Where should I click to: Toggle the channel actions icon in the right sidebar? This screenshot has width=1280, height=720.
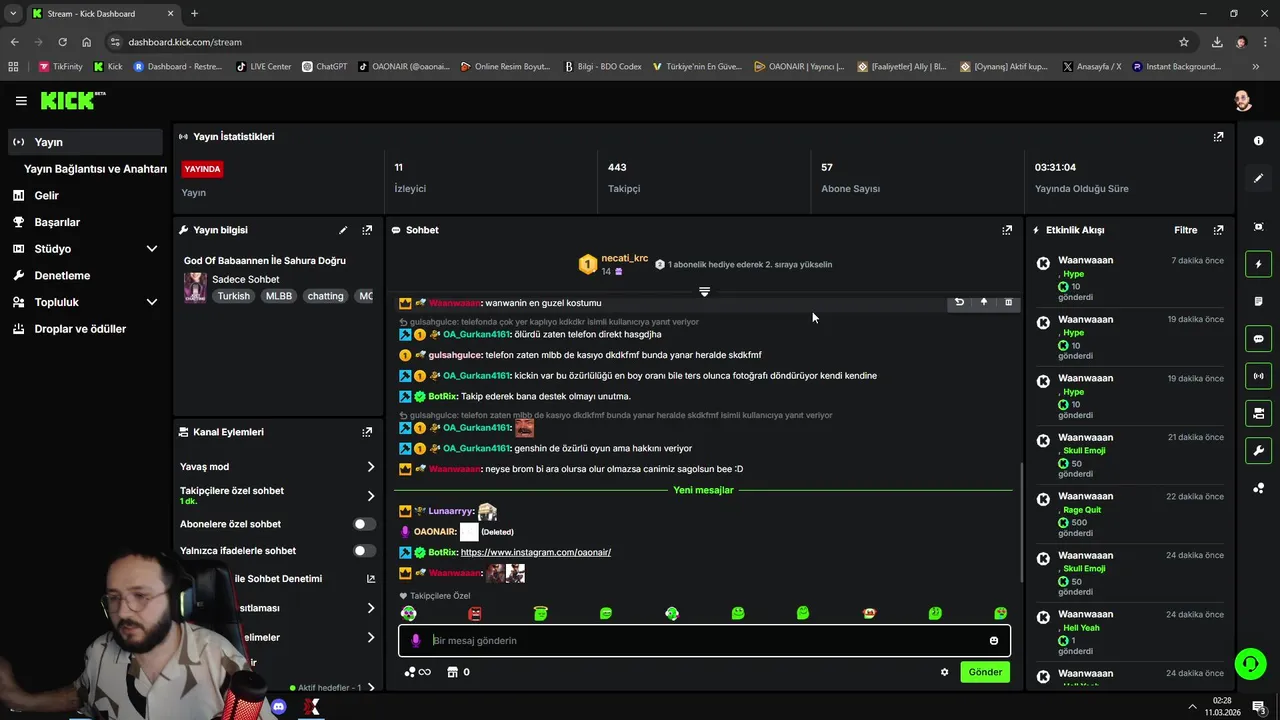1258,413
